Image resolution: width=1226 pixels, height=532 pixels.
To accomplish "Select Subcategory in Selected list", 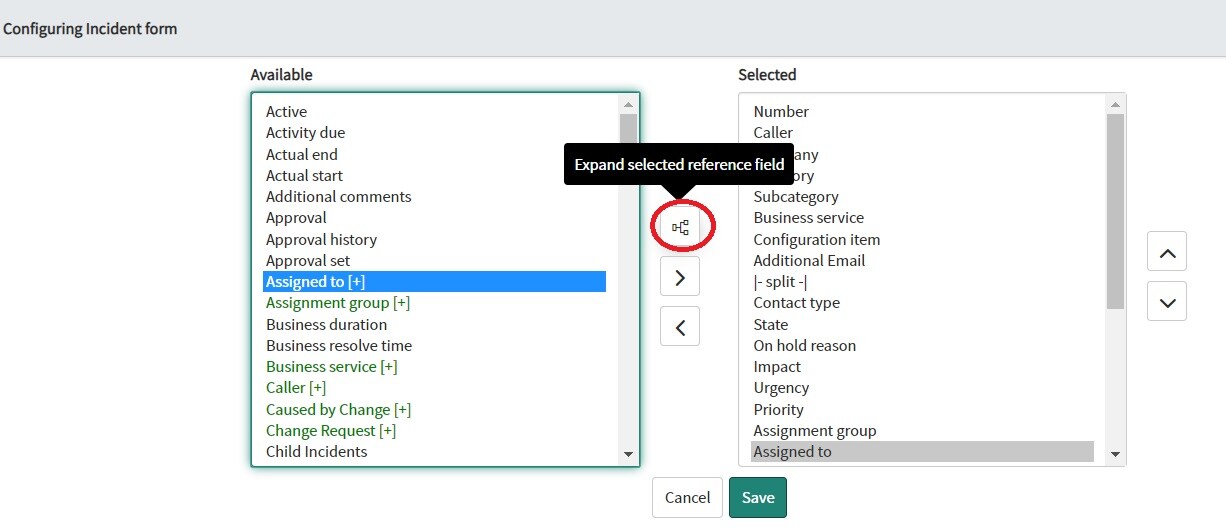I will click(922, 197).
